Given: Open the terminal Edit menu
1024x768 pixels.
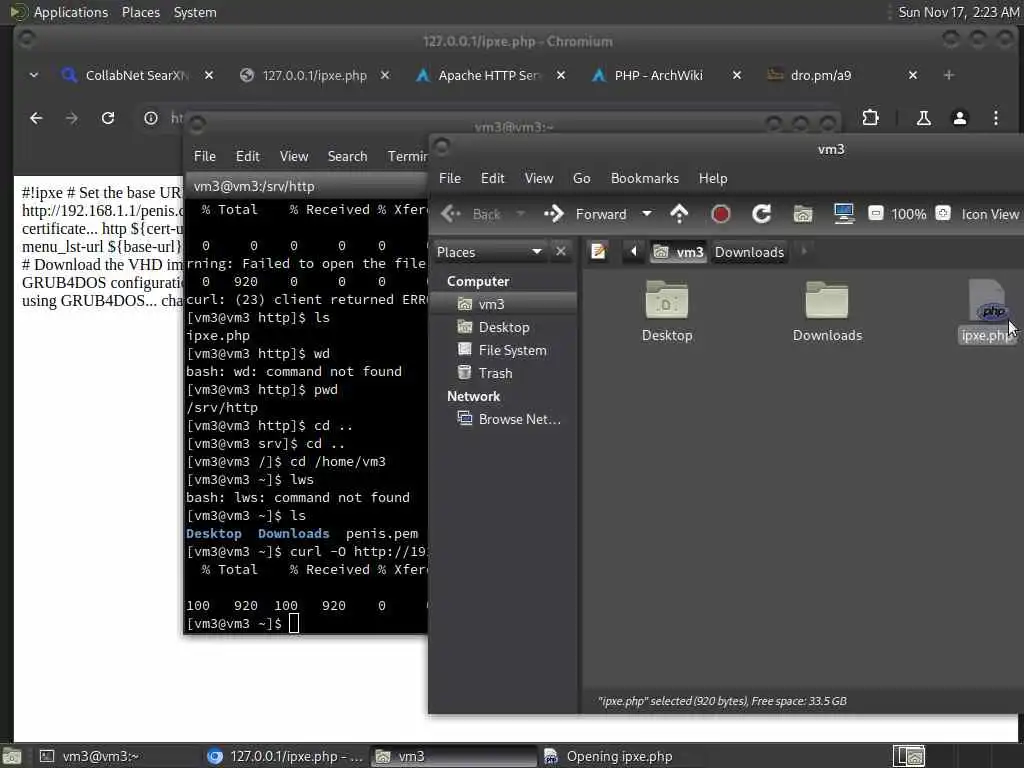Looking at the screenshot, I should pos(248,156).
